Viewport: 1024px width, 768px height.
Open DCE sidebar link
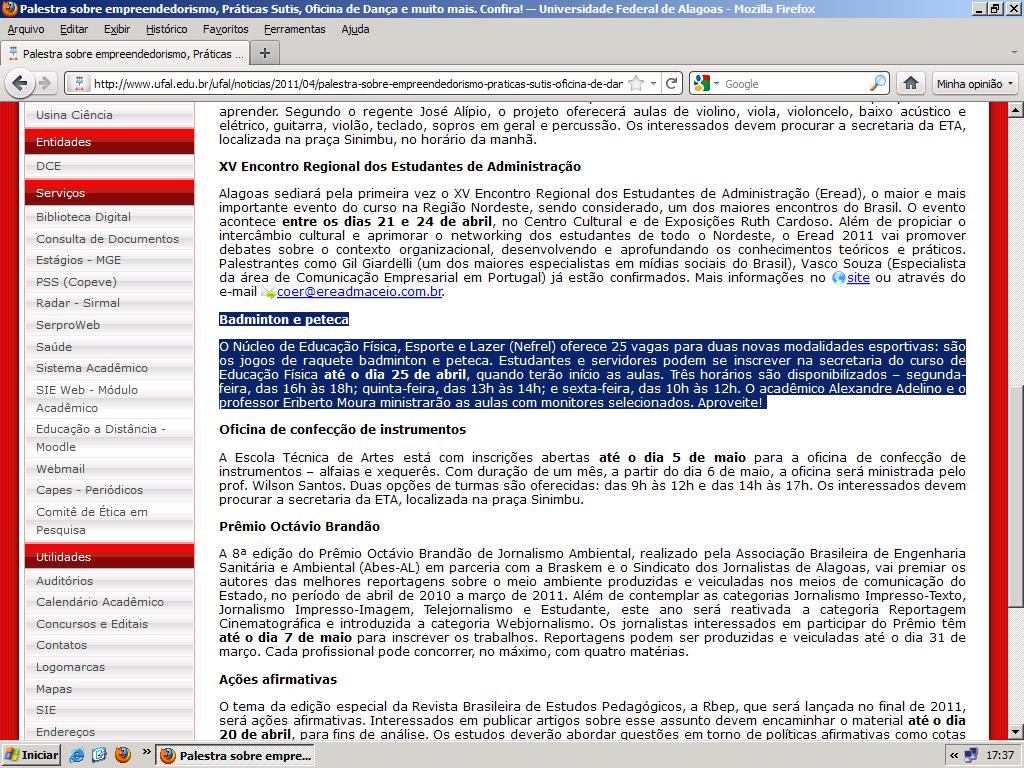click(48, 166)
